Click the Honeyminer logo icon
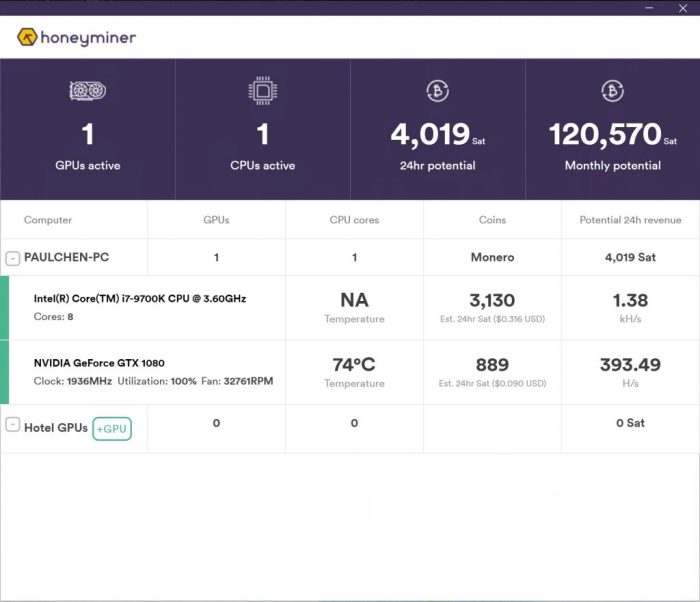Screen dimensions: 700x602 pyautogui.click(x=27, y=38)
